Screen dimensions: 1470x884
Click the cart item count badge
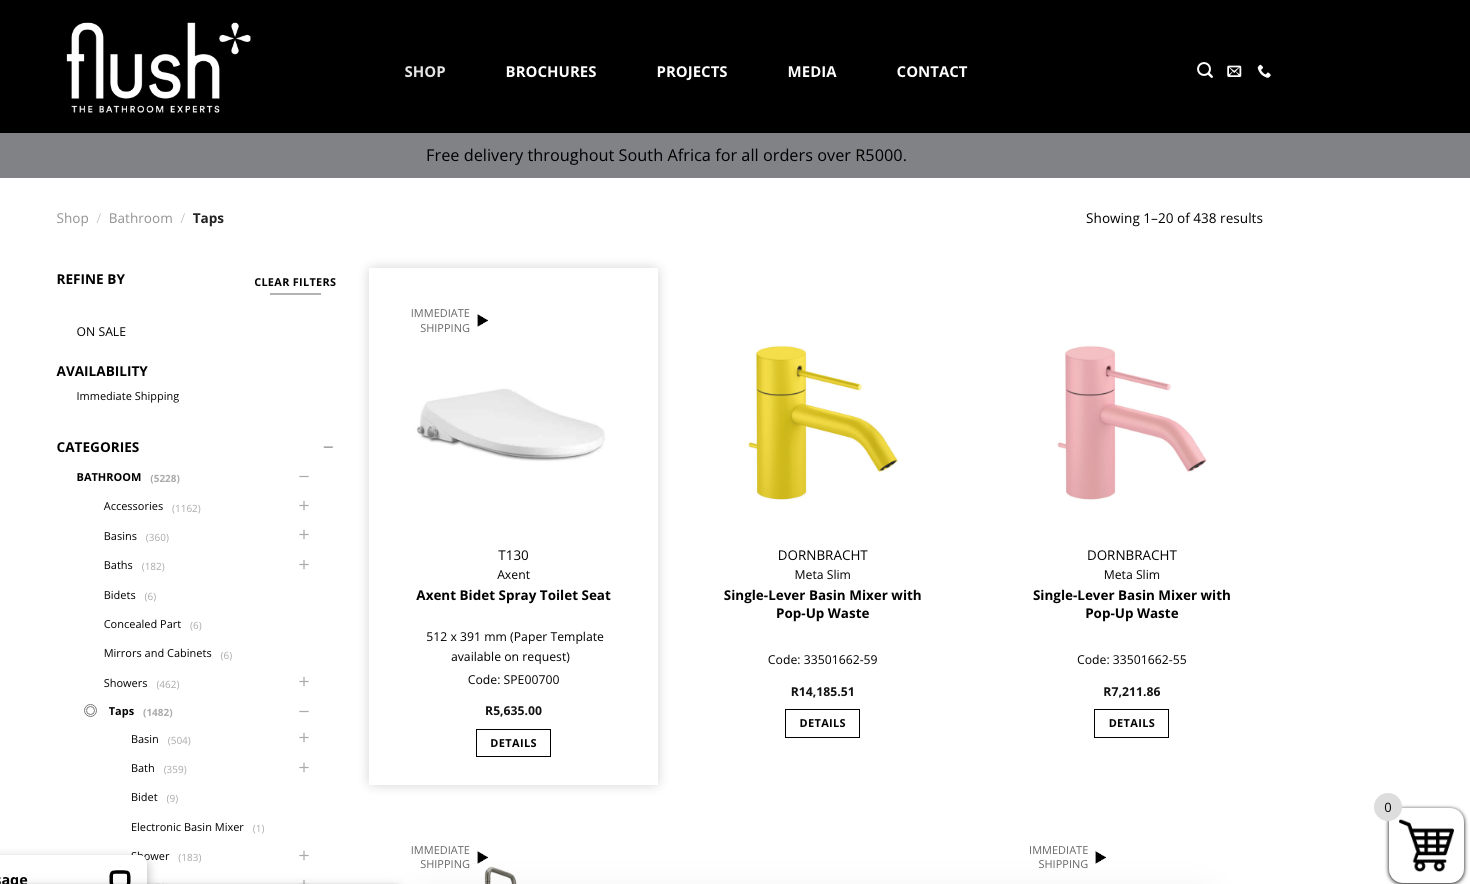(x=1388, y=807)
